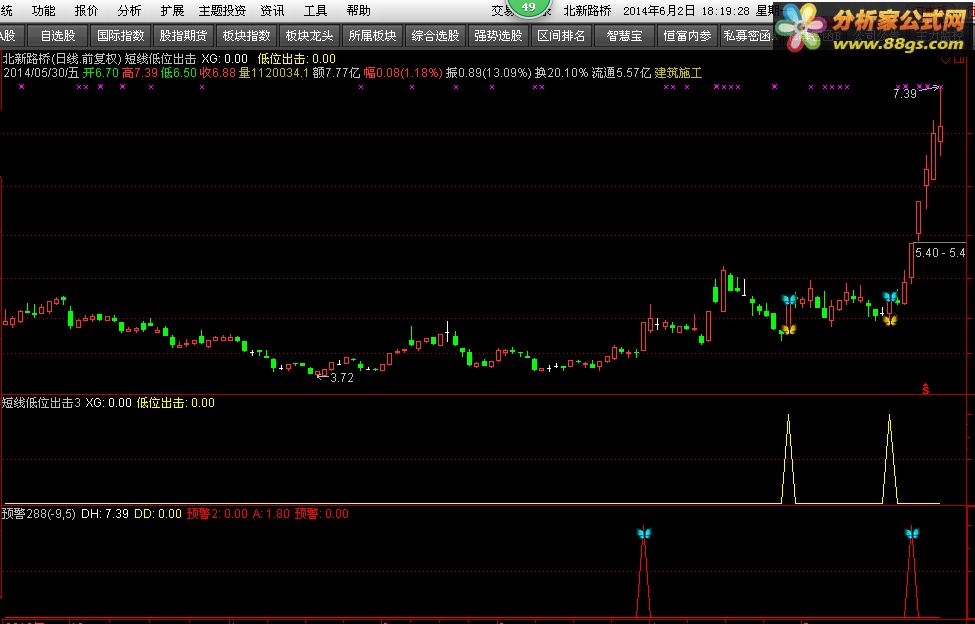Click the 建筑施工 industry label
This screenshot has height=624, width=975.
(x=678, y=73)
